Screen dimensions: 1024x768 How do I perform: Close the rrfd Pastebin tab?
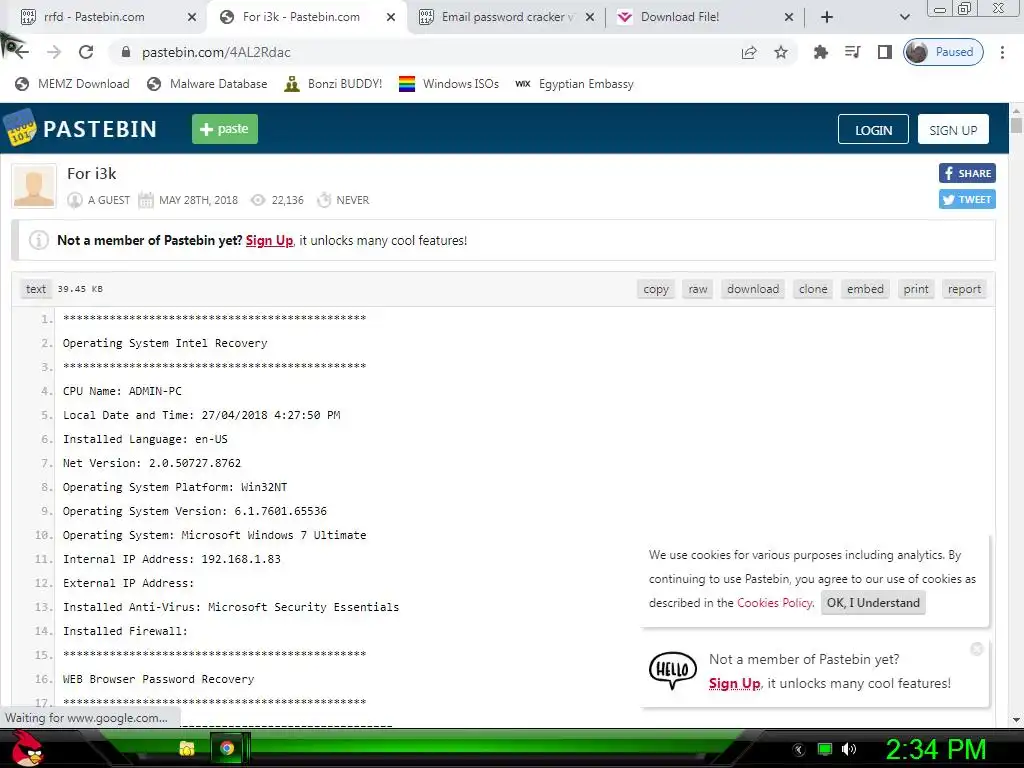point(192,17)
